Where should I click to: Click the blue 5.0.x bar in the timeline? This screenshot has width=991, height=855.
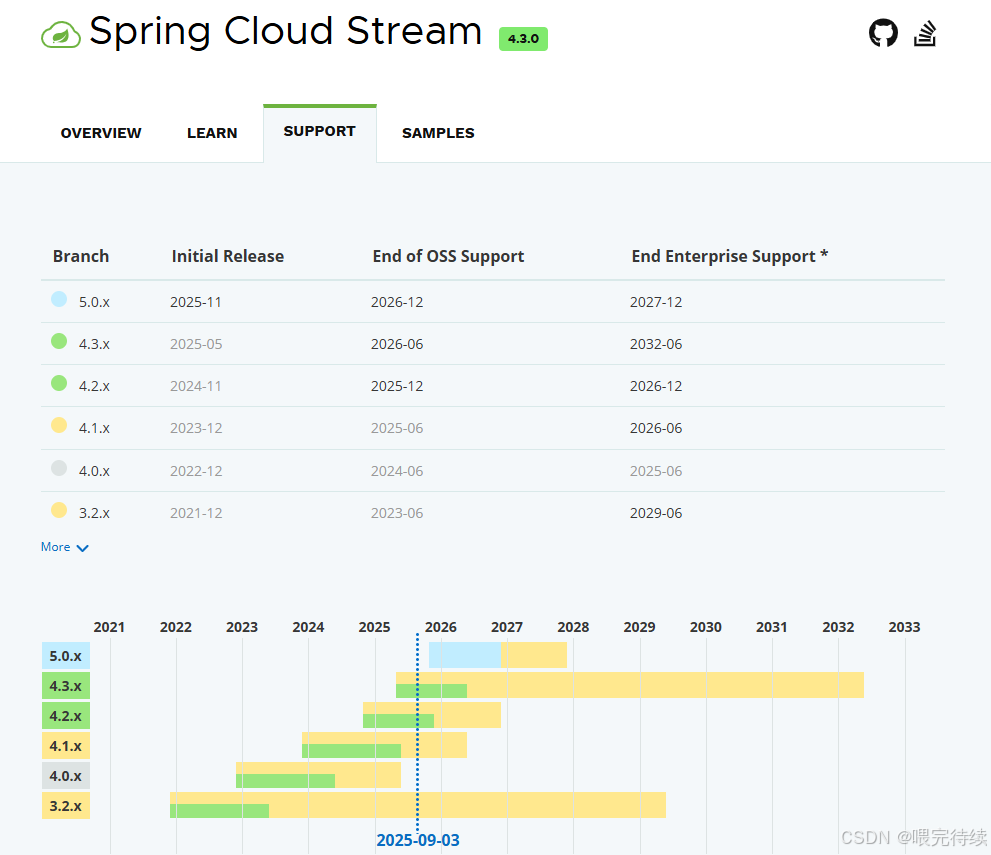[x=465, y=655]
